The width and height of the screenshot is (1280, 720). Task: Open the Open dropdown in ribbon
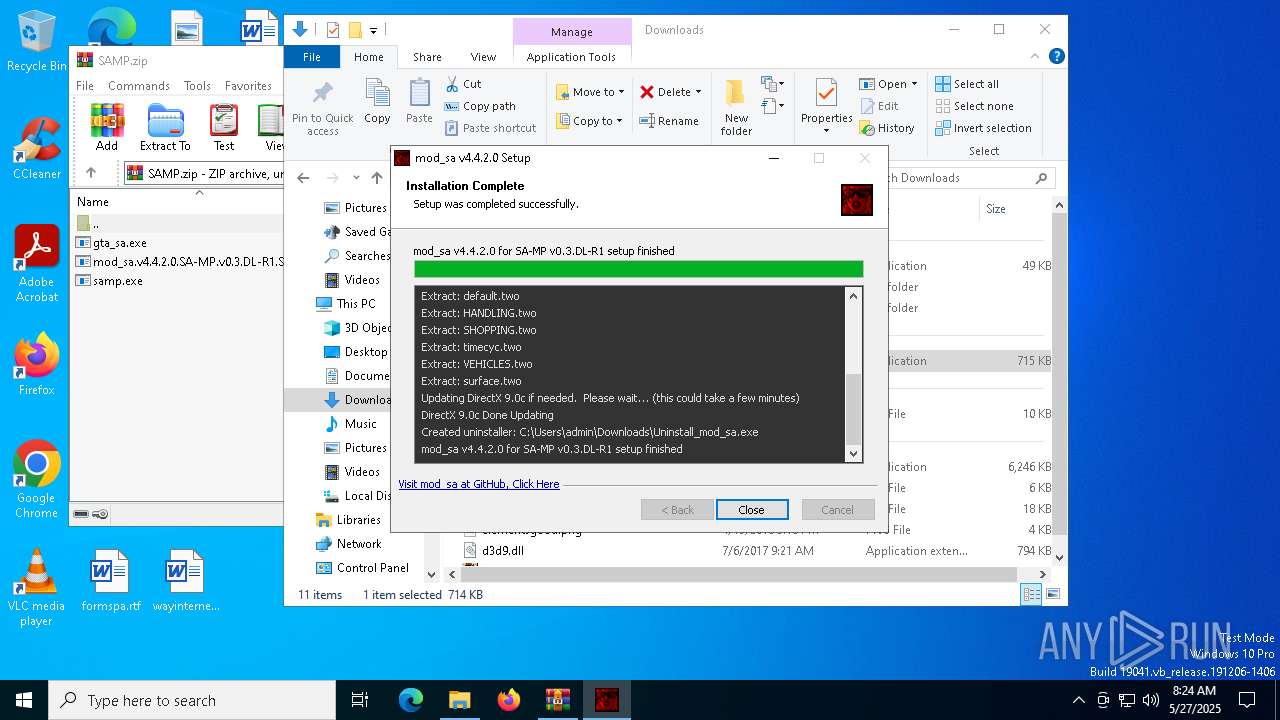(x=888, y=84)
